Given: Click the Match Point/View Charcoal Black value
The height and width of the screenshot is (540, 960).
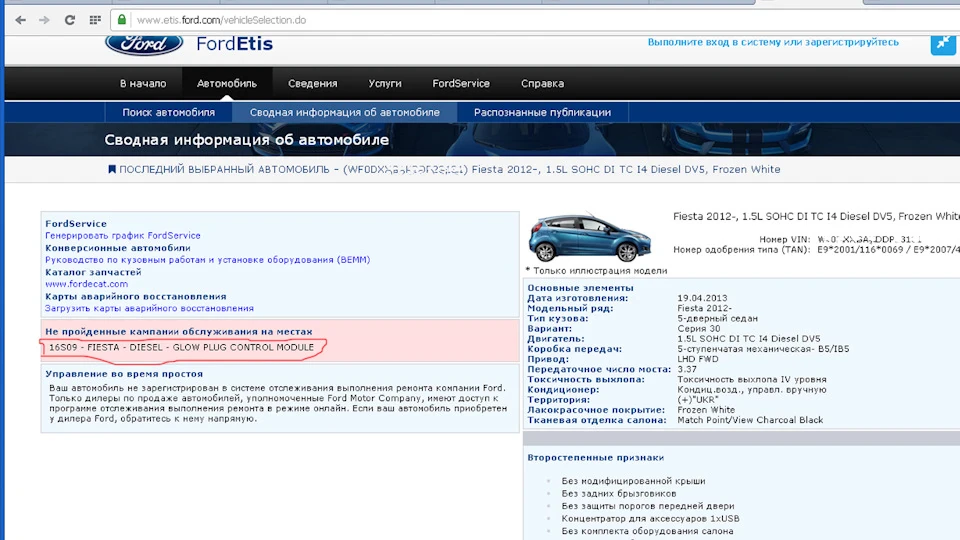Looking at the screenshot, I should coord(750,420).
